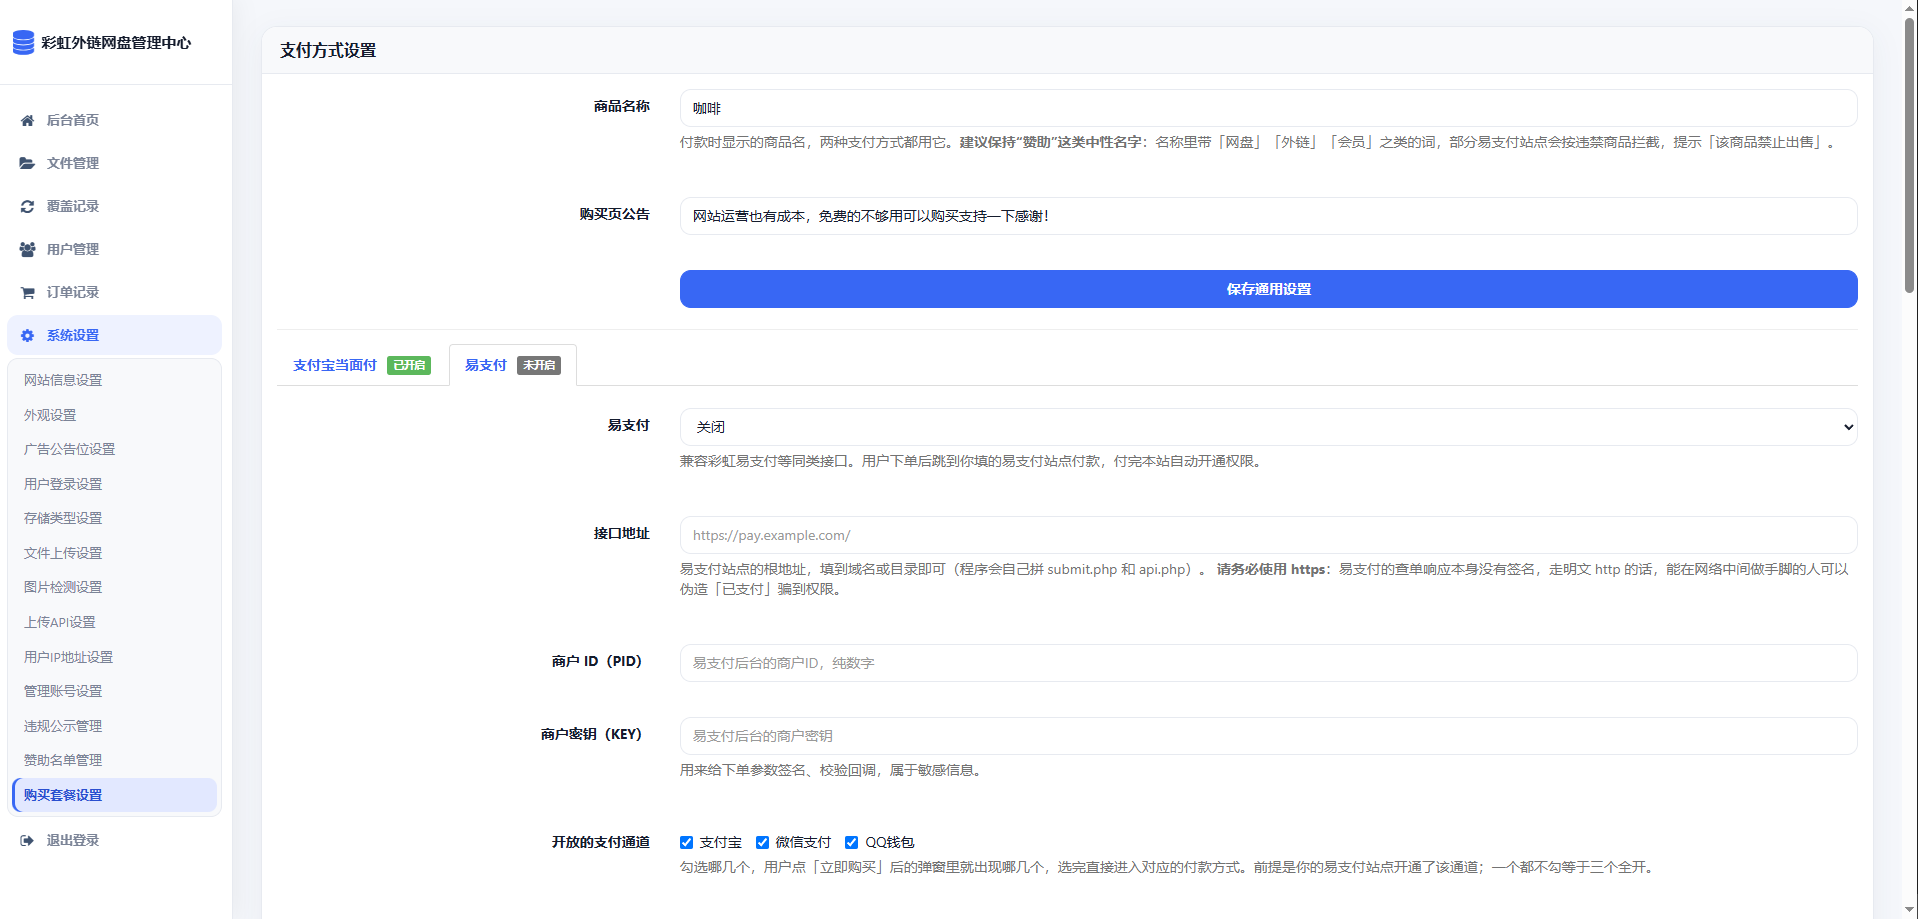1918x919 pixels.
Task: Open 上传API设置 in the submenu
Action: pos(60,622)
